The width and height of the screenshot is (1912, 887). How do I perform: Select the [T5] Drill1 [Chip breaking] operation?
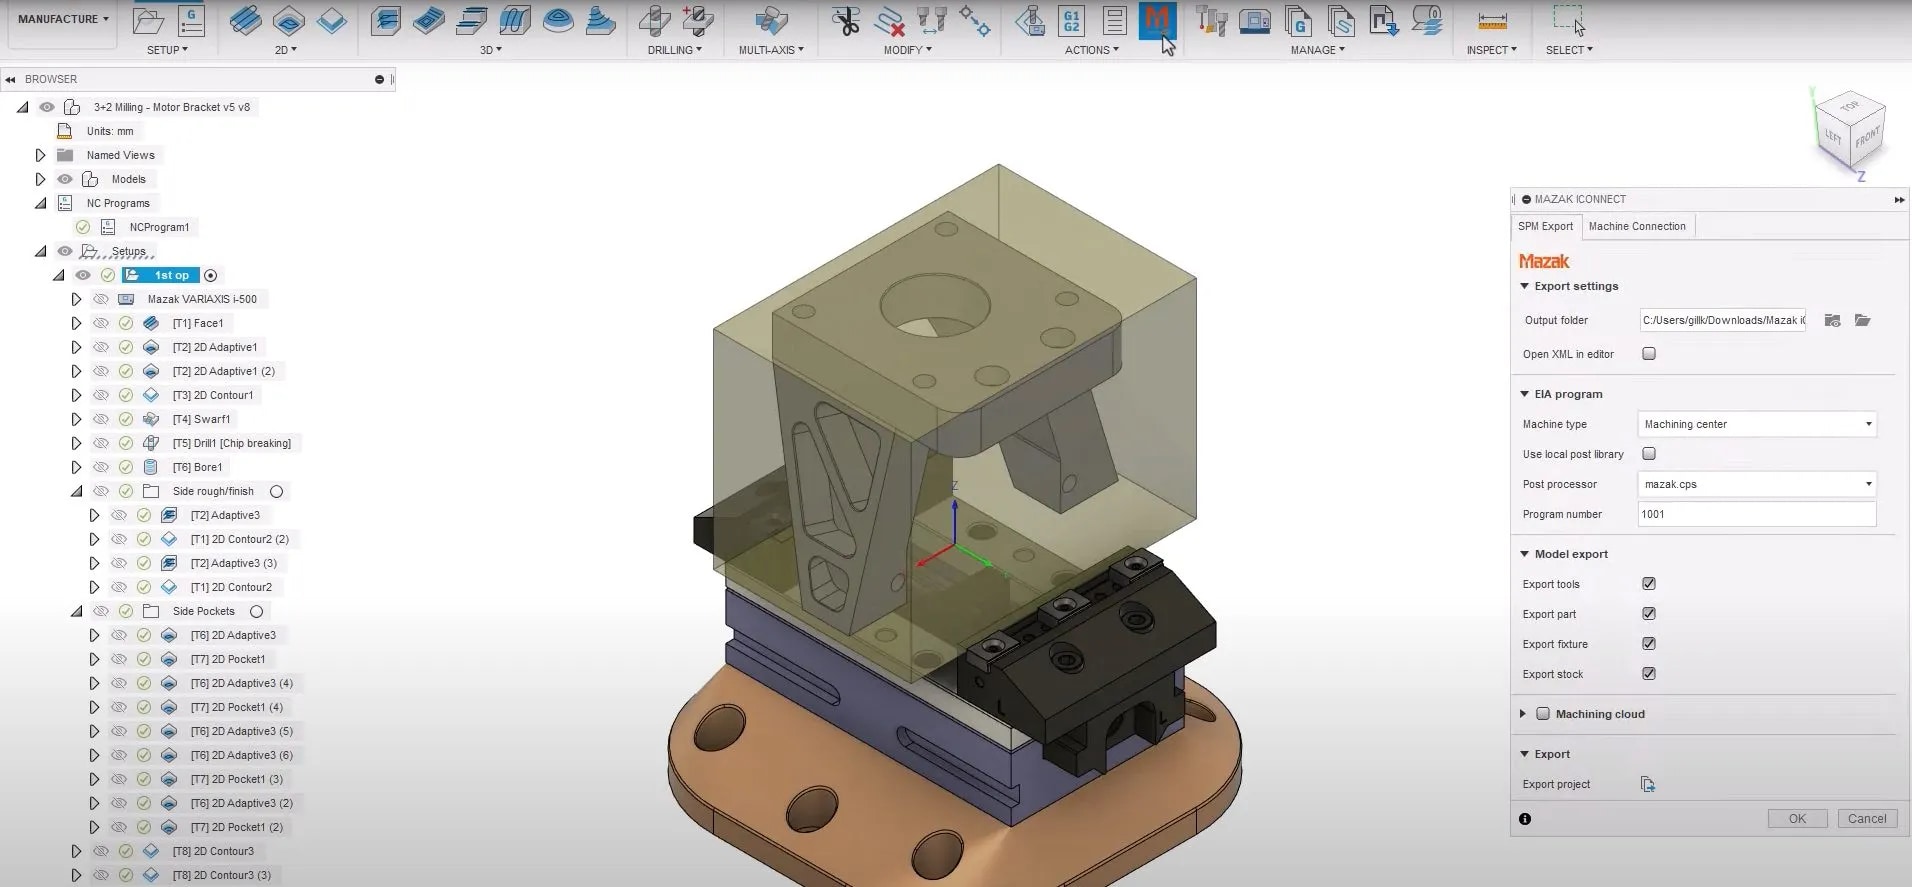[x=232, y=443]
